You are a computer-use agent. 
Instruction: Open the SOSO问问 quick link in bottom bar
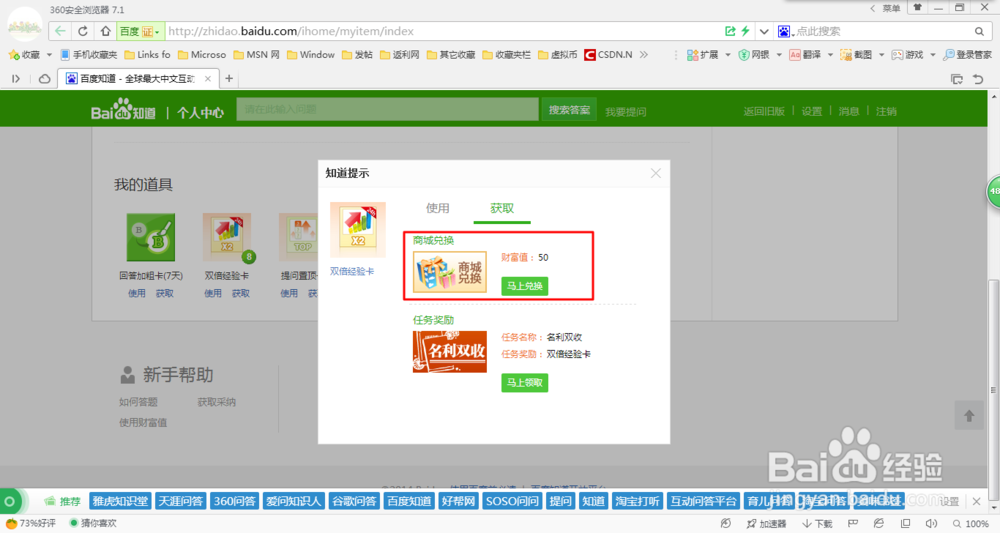pos(512,501)
